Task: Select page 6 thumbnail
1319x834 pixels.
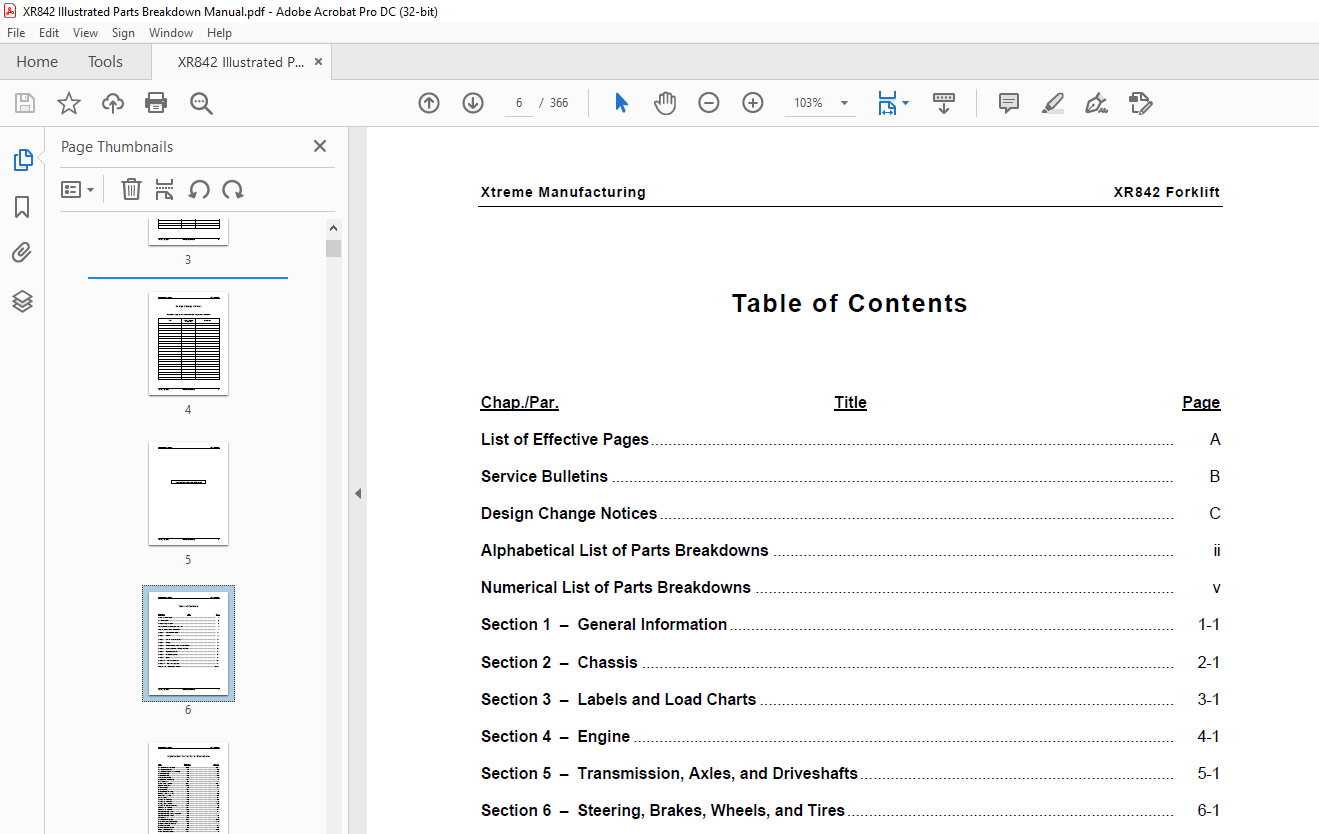Action: tap(188, 643)
